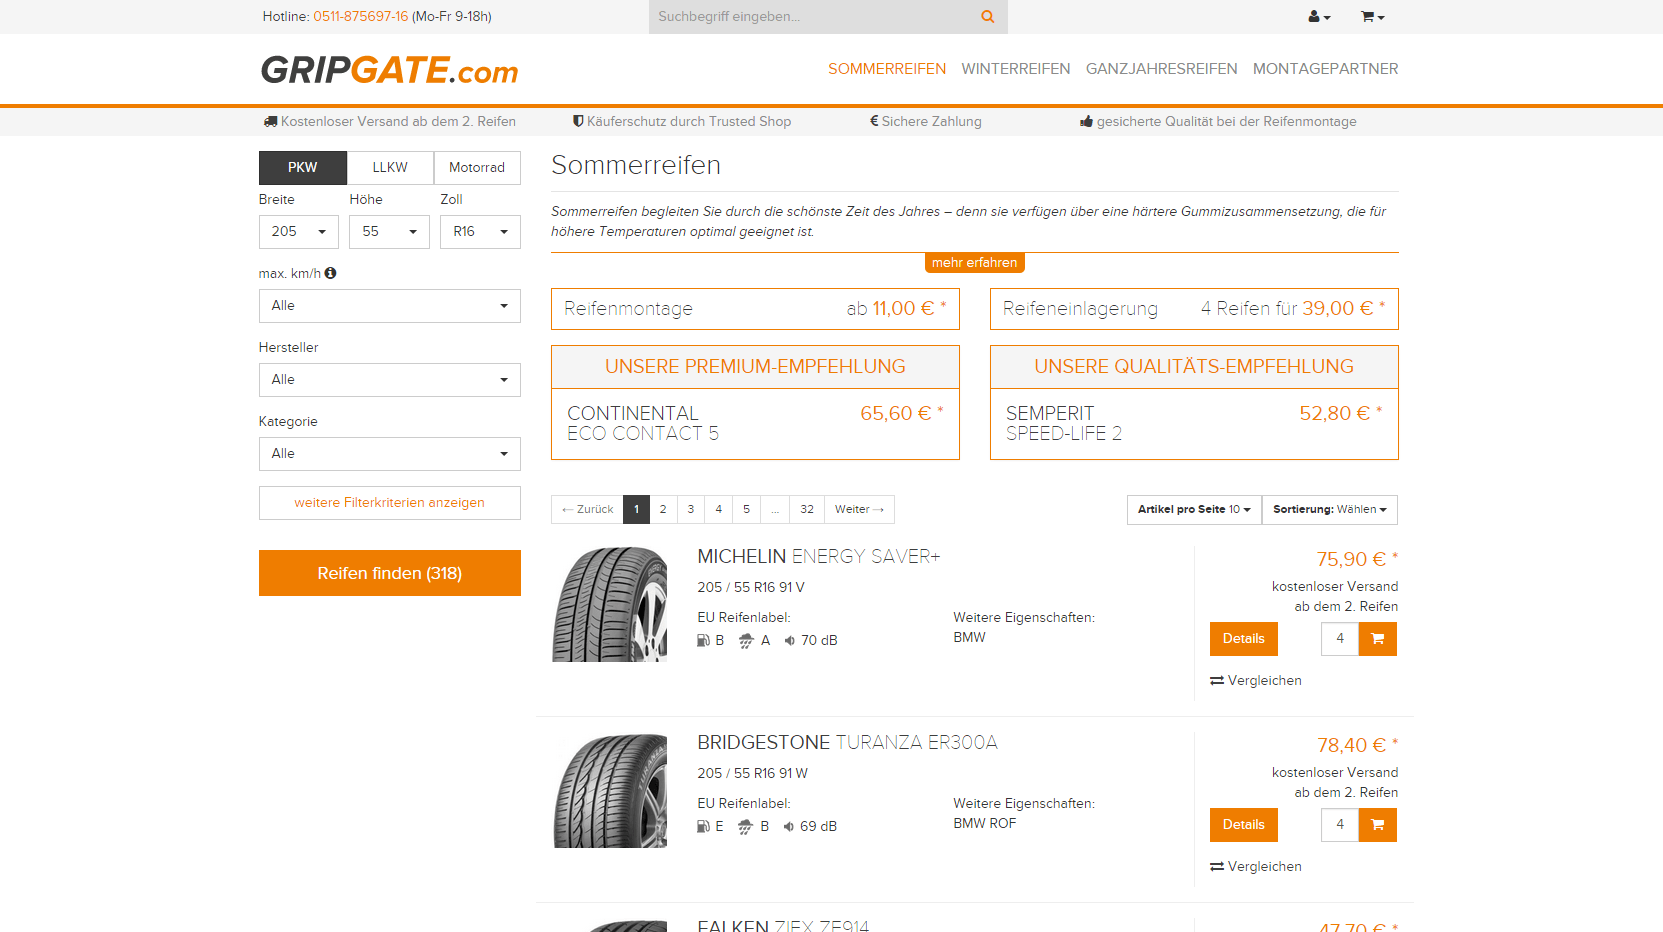Show weitere Filterkriterien anzeigen
The image size is (1663, 932).
point(390,503)
